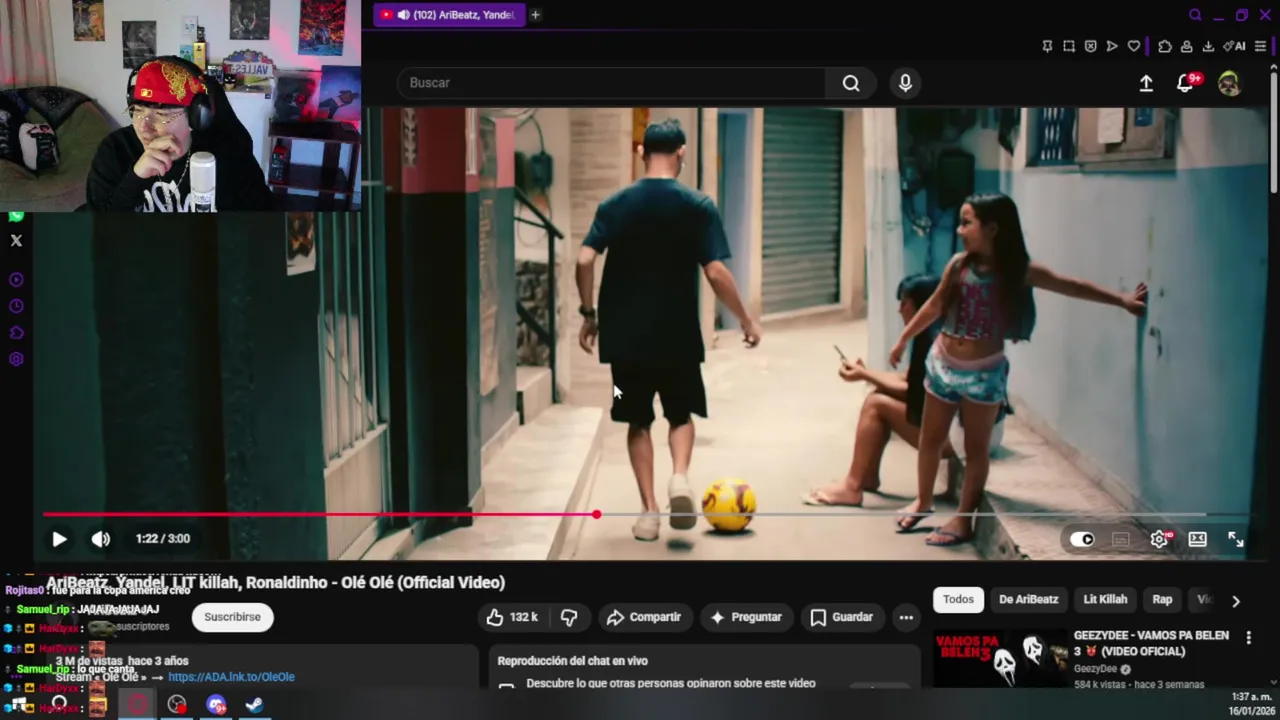Image resolution: width=1280 pixels, height=720 pixels.
Task: Click the Reproducción del chat en vivo heading
Action: (572, 661)
